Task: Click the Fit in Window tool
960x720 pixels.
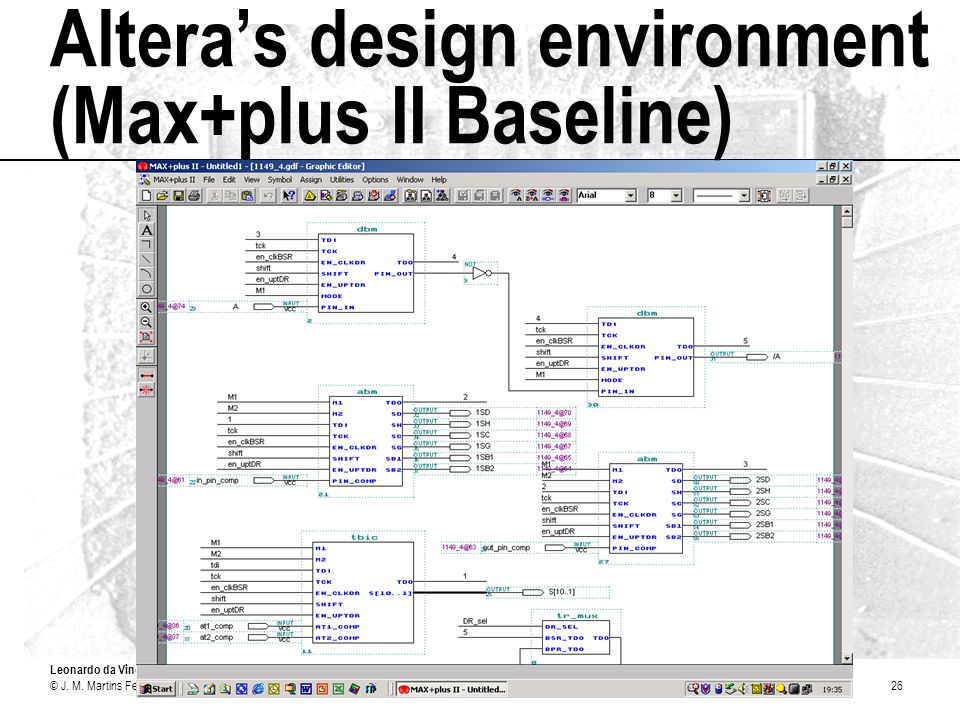Action: (x=146, y=337)
